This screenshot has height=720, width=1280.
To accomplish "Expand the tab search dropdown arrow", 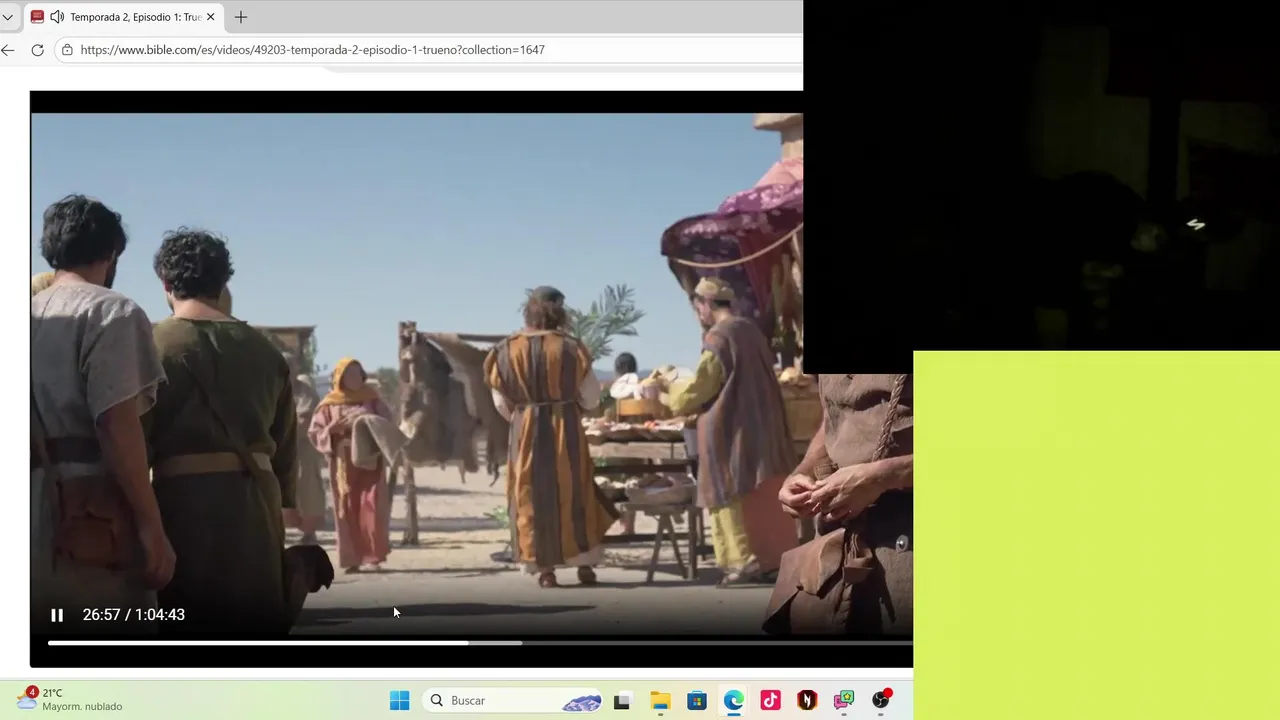I will (x=8, y=17).
